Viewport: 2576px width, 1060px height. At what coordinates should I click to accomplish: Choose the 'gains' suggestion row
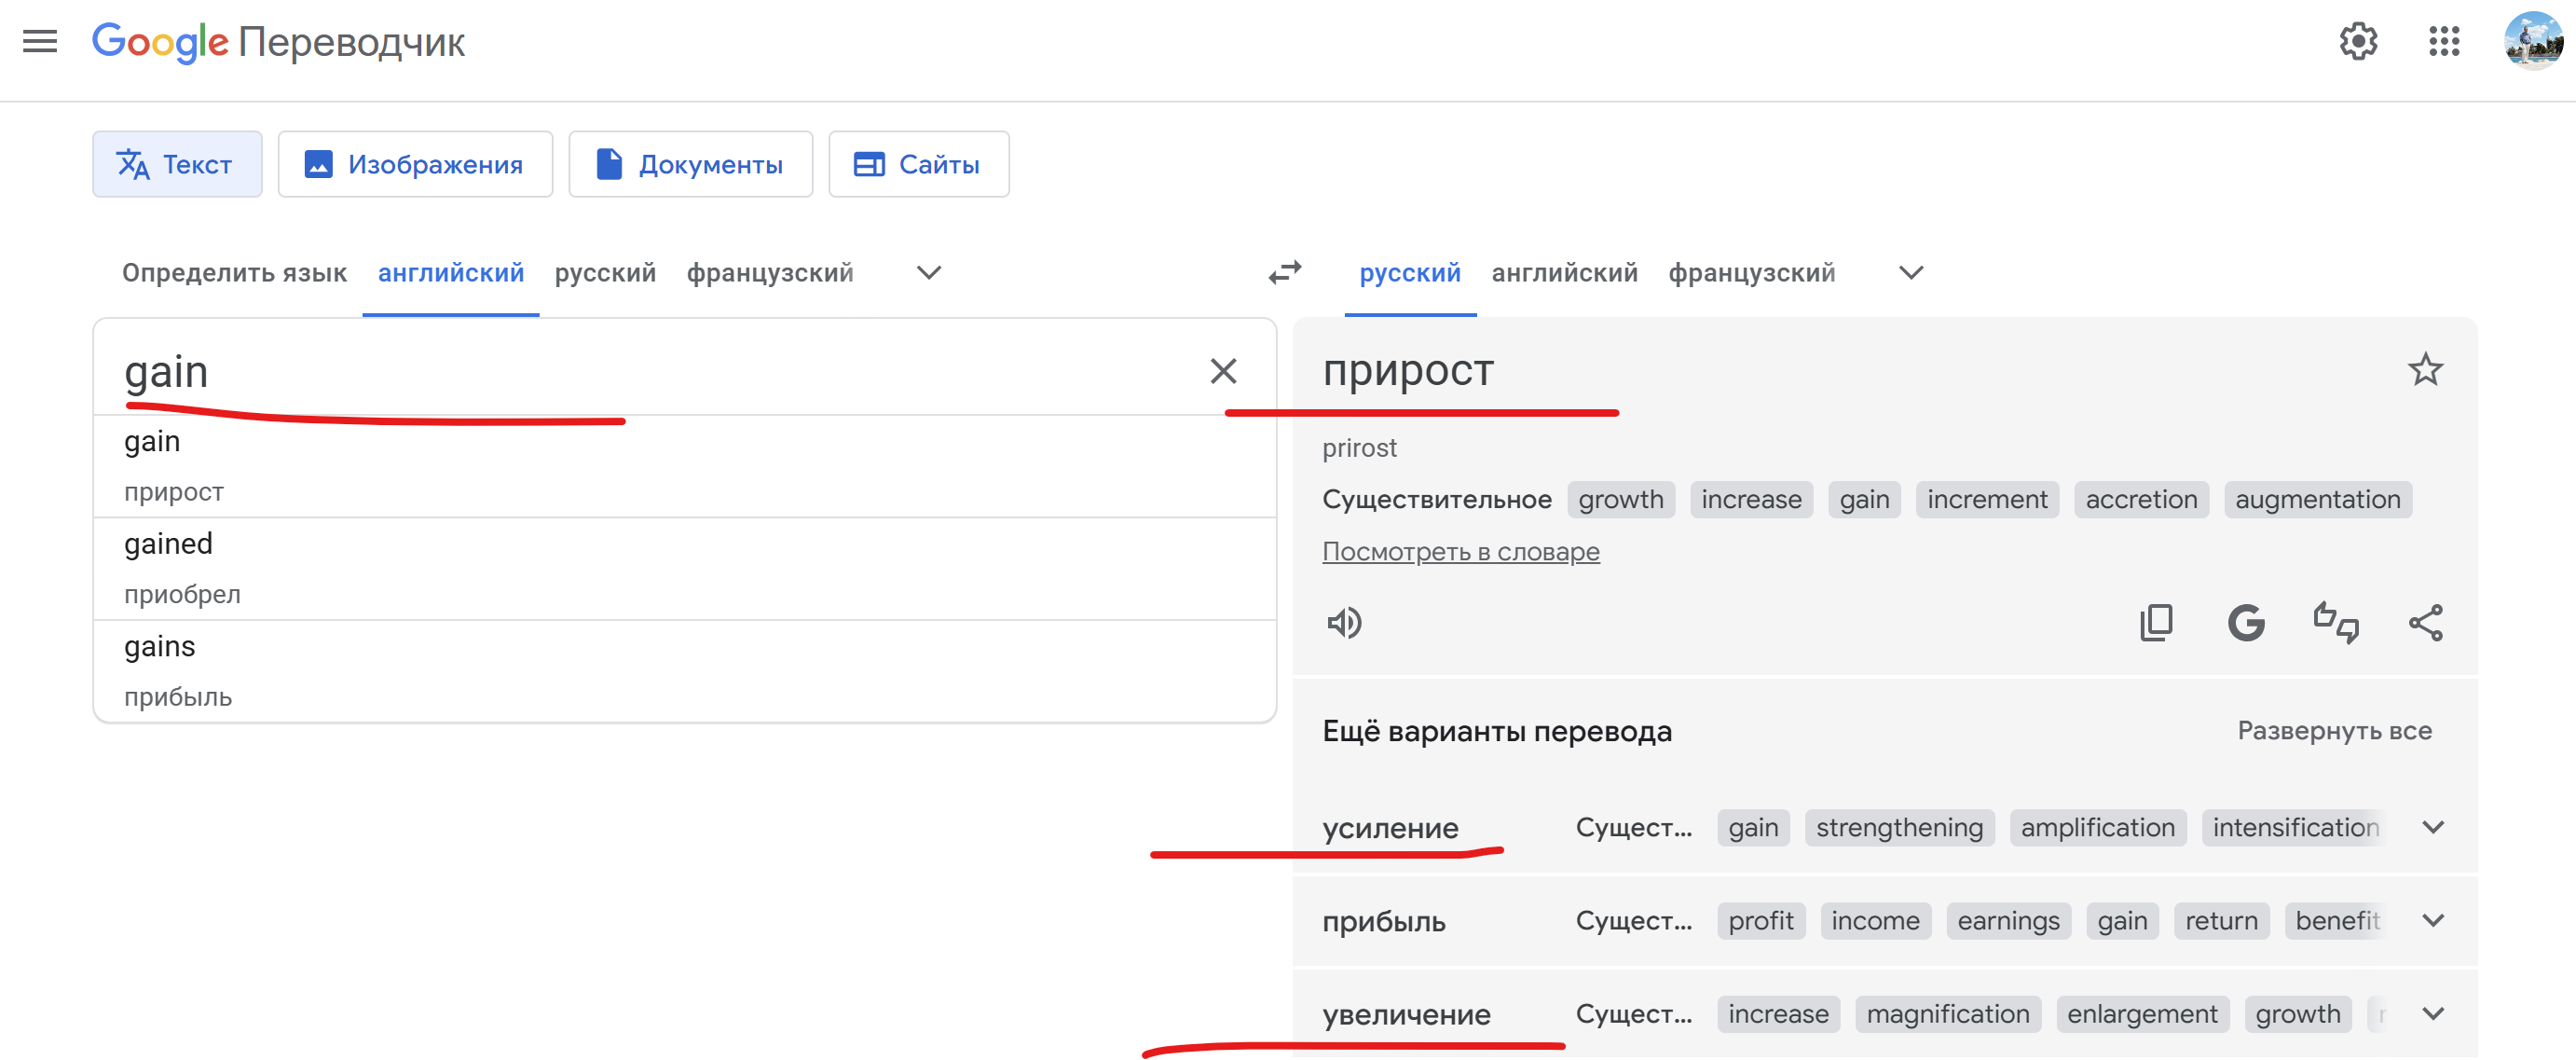685,671
